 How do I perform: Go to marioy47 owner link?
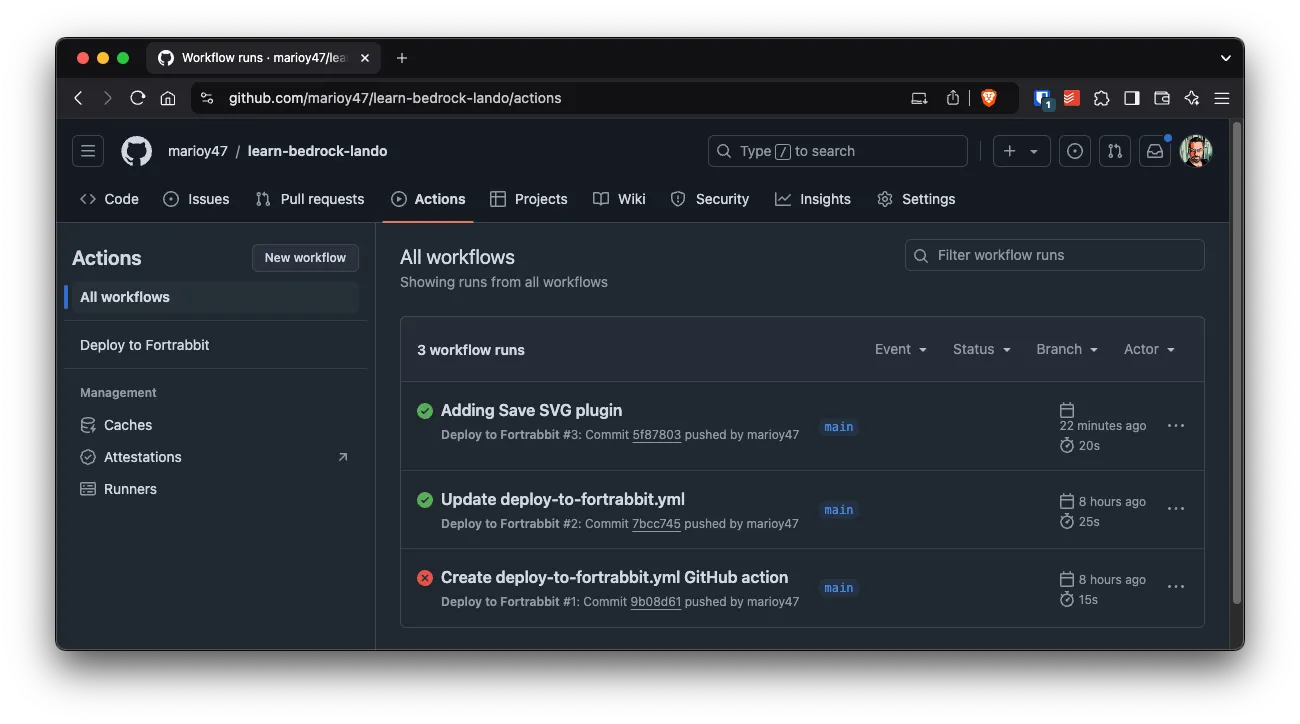click(198, 151)
